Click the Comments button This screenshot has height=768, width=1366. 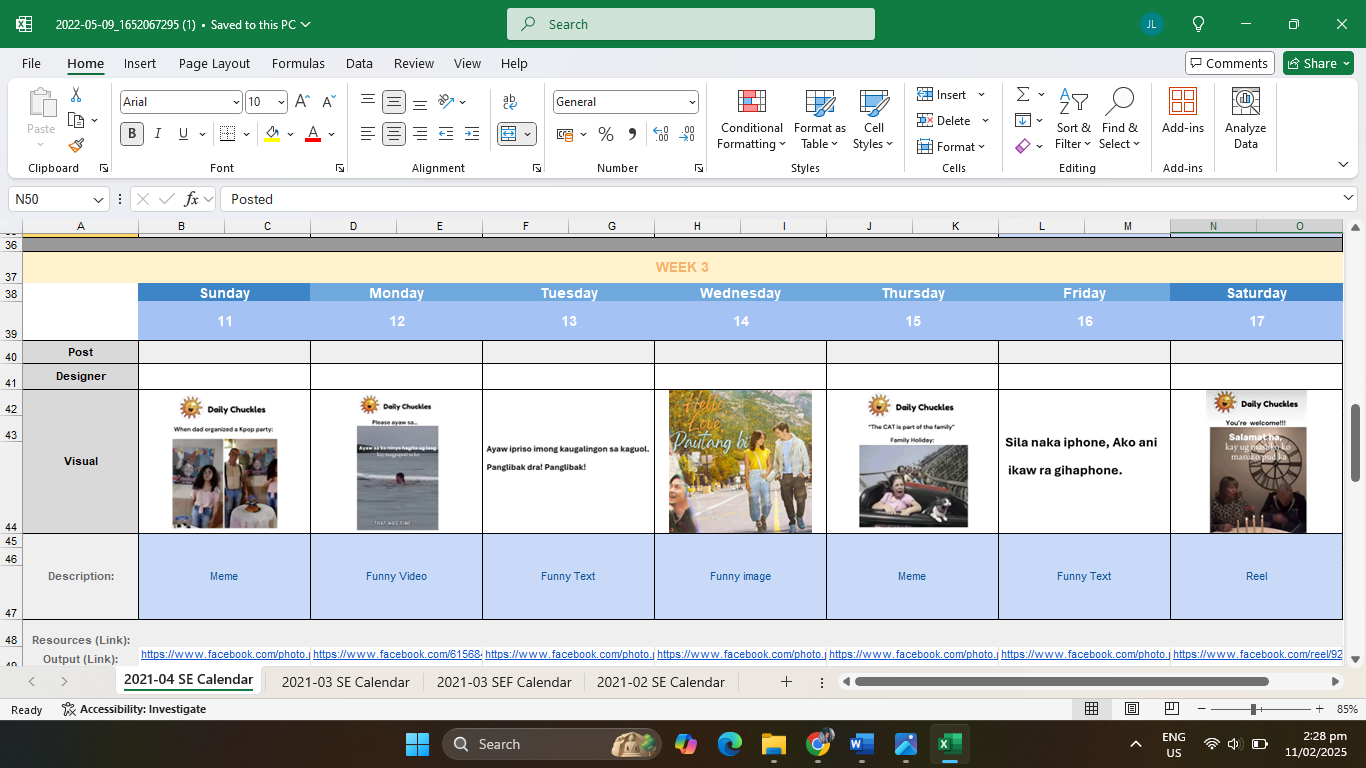coord(1229,63)
